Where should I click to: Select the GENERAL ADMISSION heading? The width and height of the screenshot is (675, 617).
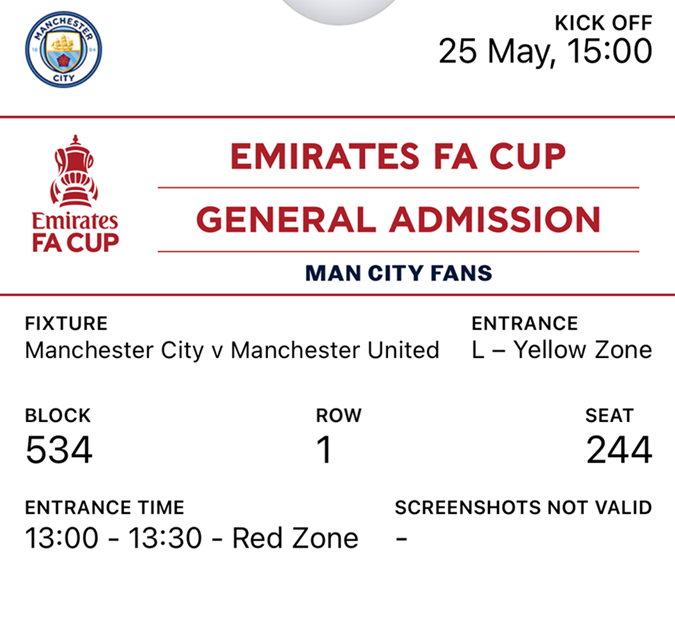pyautogui.click(x=398, y=219)
